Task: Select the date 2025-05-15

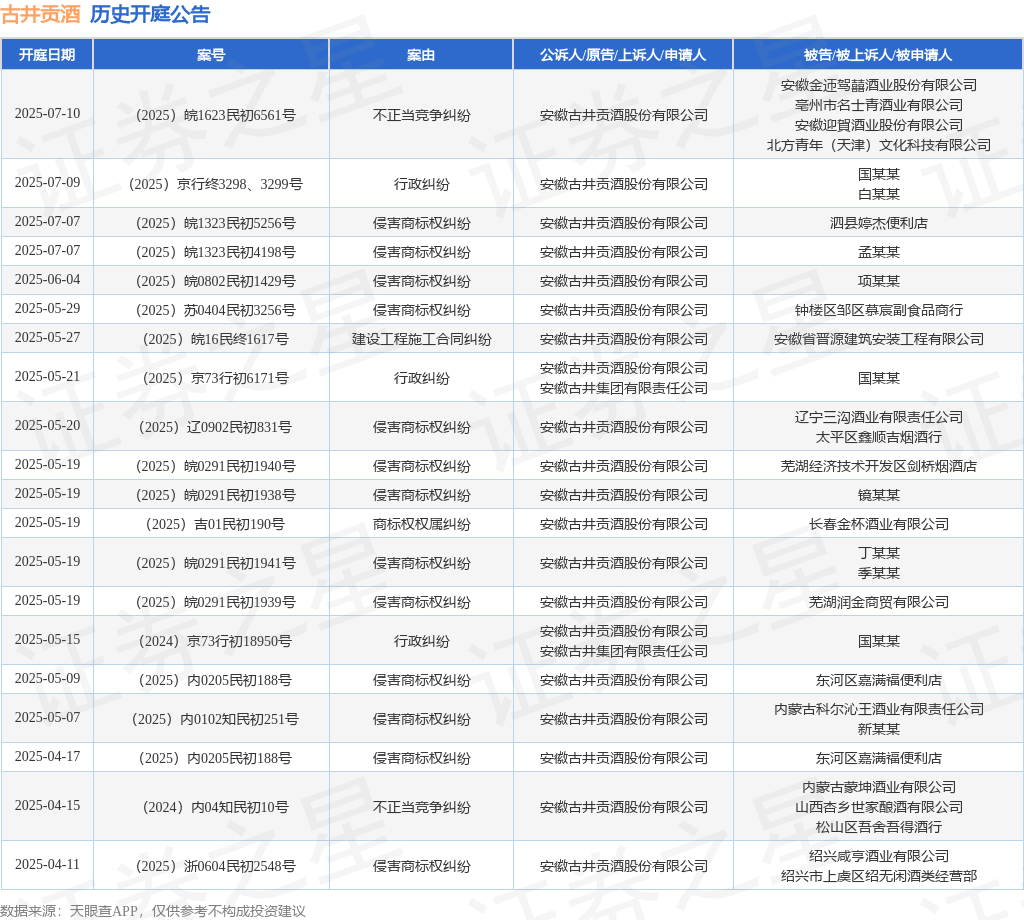Action: [x=48, y=640]
